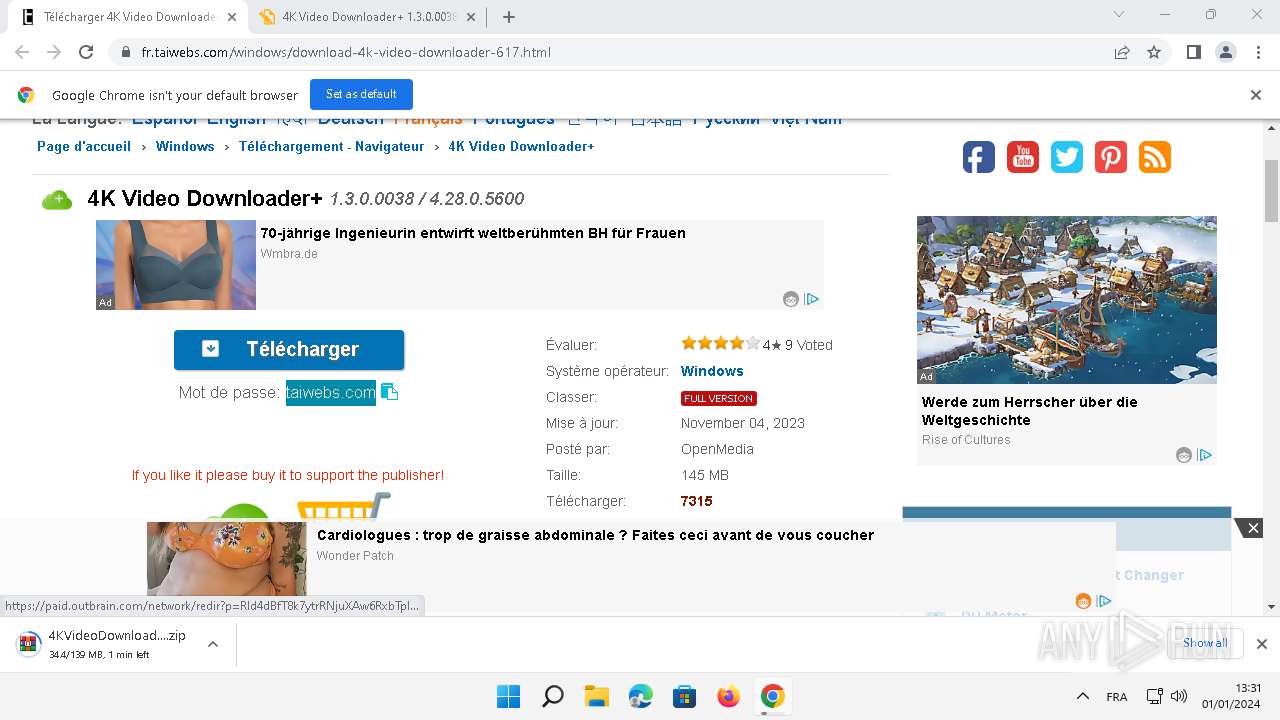Open a new browser tab
This screenshot has height=720, width=1280.
(x=509, y=17)
